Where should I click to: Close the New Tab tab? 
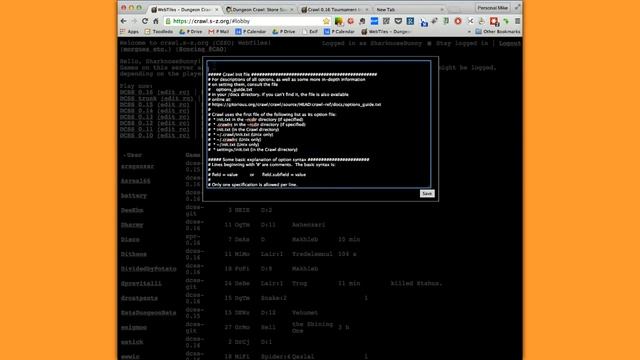coord(442,9)
